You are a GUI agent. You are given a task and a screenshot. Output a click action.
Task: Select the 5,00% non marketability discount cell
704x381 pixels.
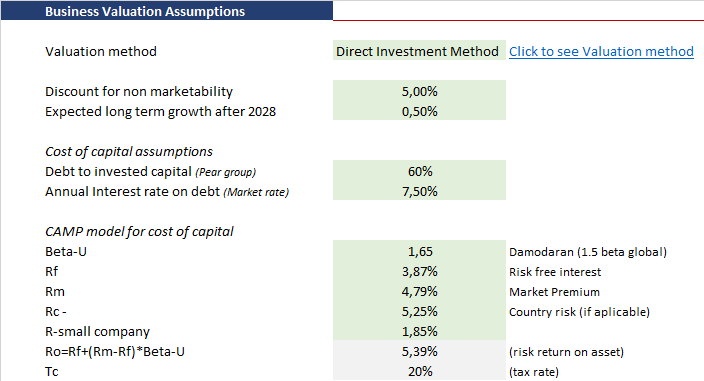tap(419, 91)
